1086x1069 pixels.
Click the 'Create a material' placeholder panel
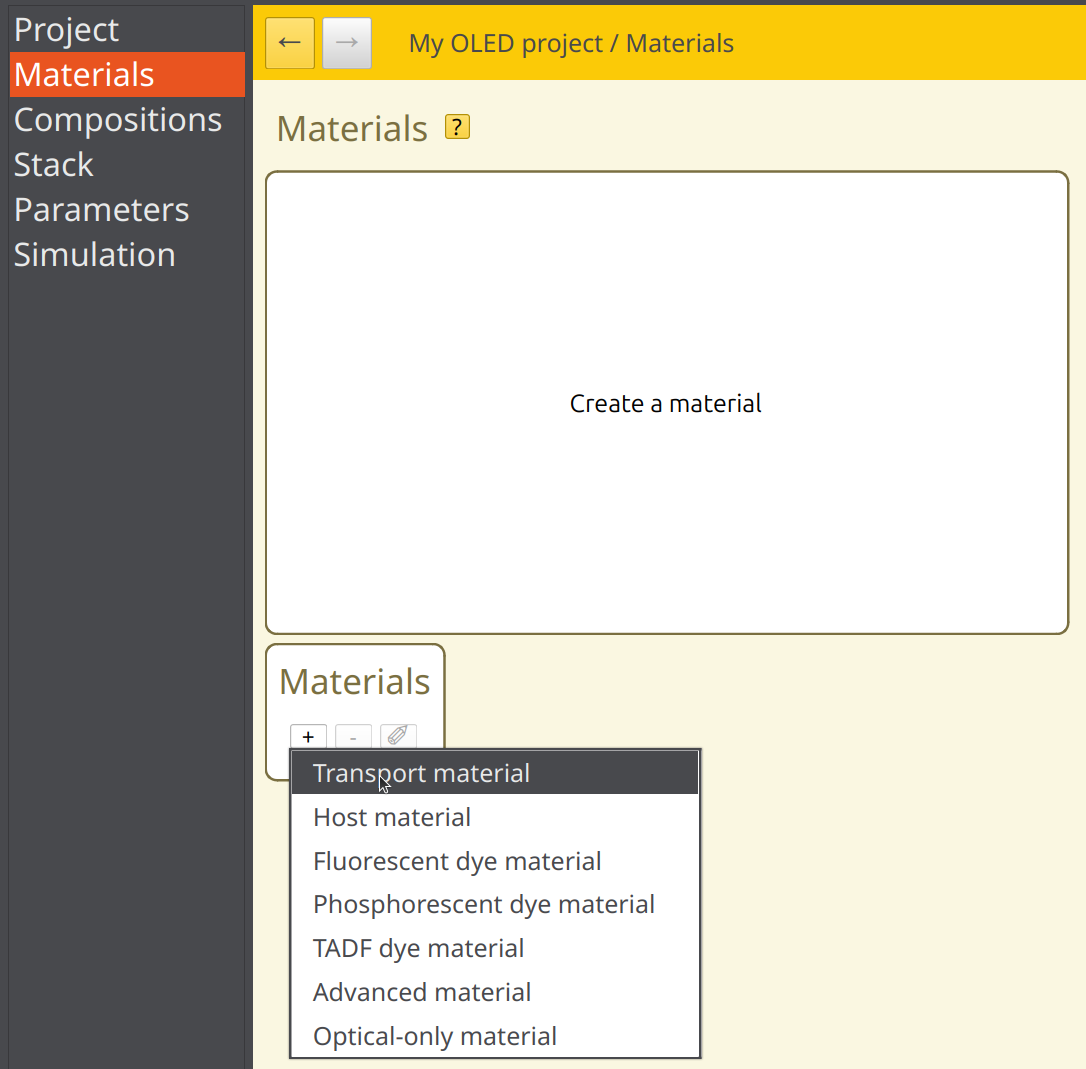tap(666, 403)
